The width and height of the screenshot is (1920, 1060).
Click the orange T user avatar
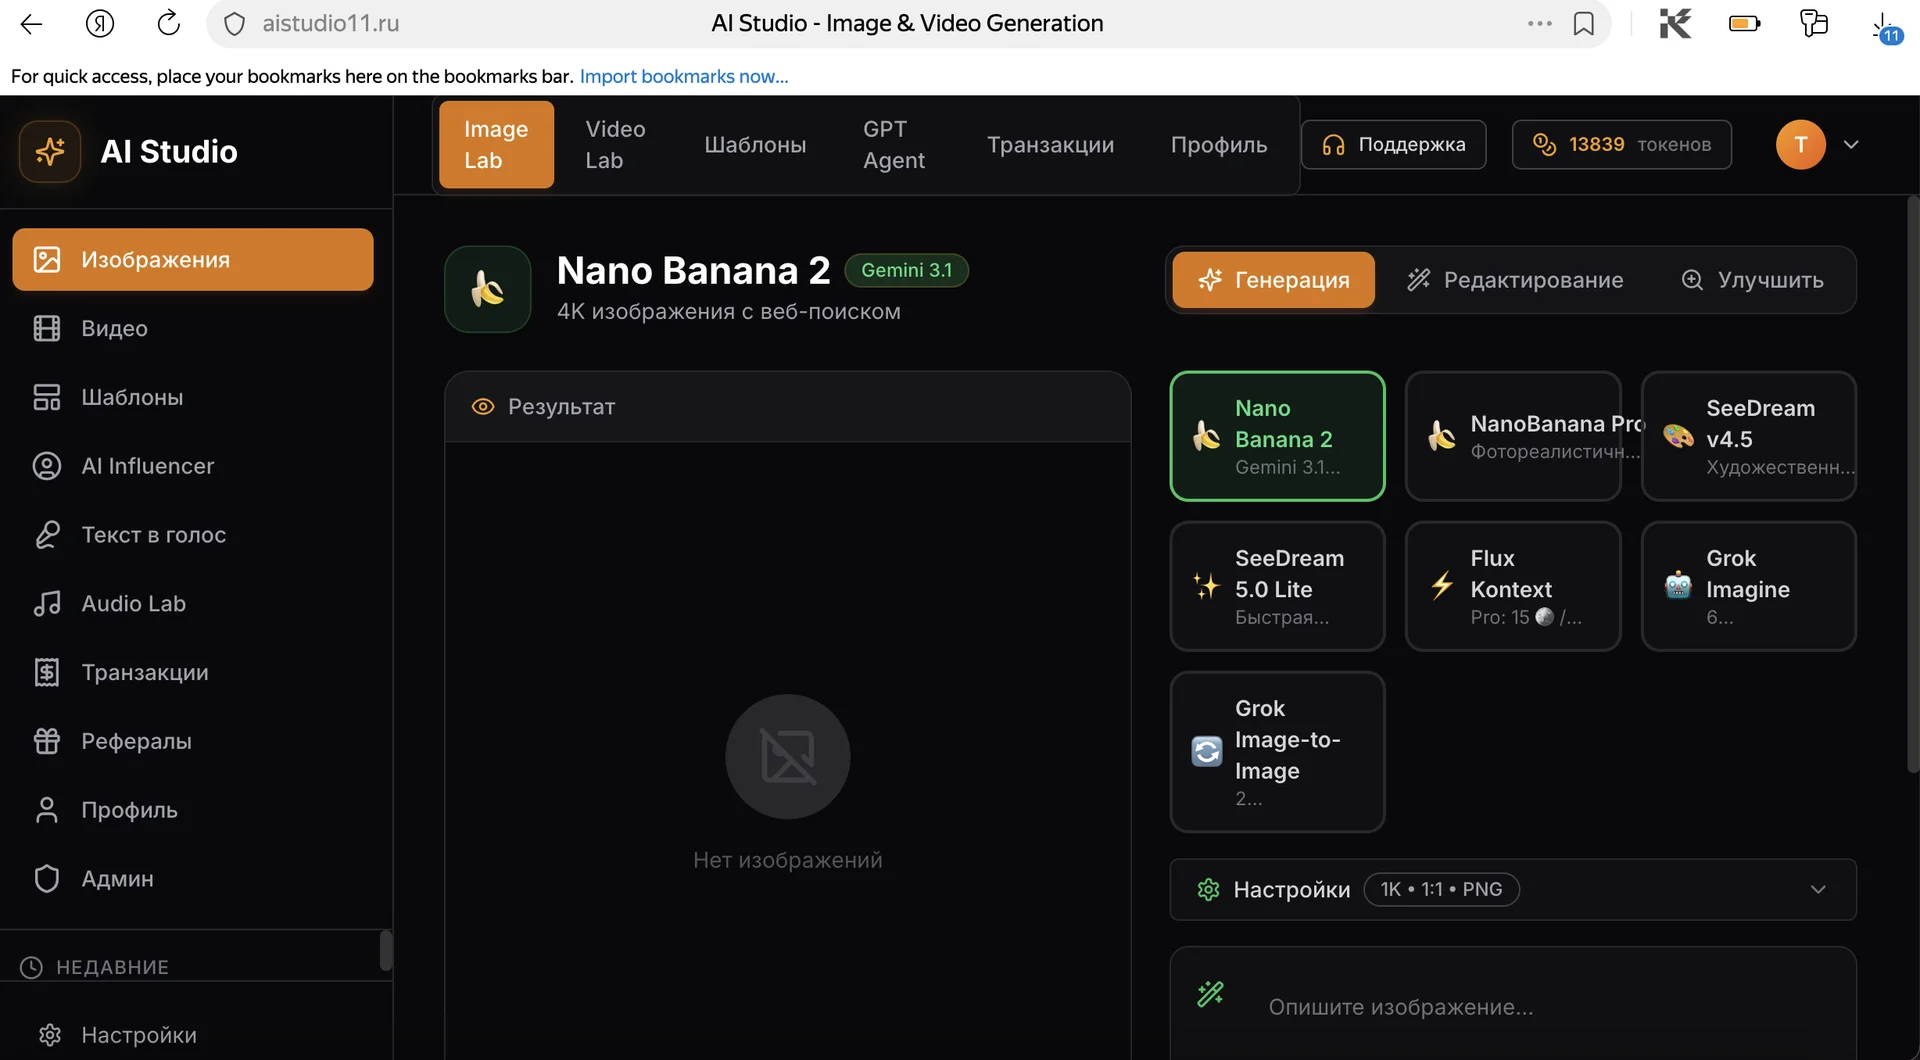point(1800,145)
